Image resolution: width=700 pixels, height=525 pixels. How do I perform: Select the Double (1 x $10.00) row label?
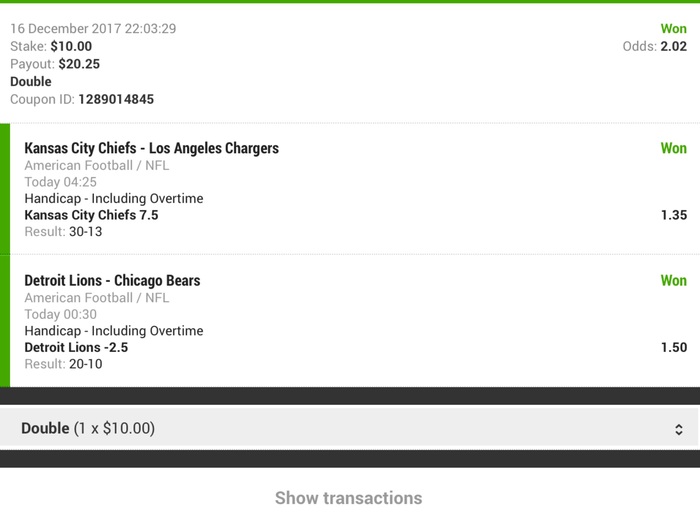88,428
